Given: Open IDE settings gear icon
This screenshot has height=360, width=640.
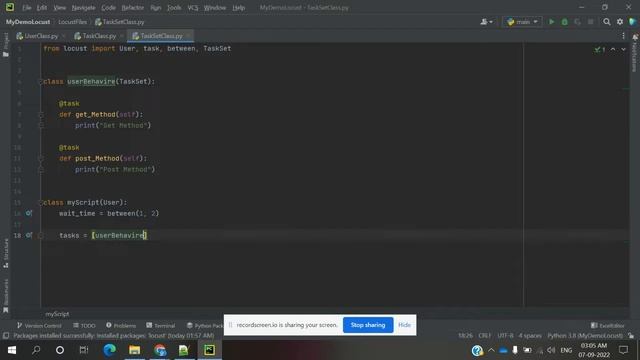Looking at the screenshot, I should 620,22.
